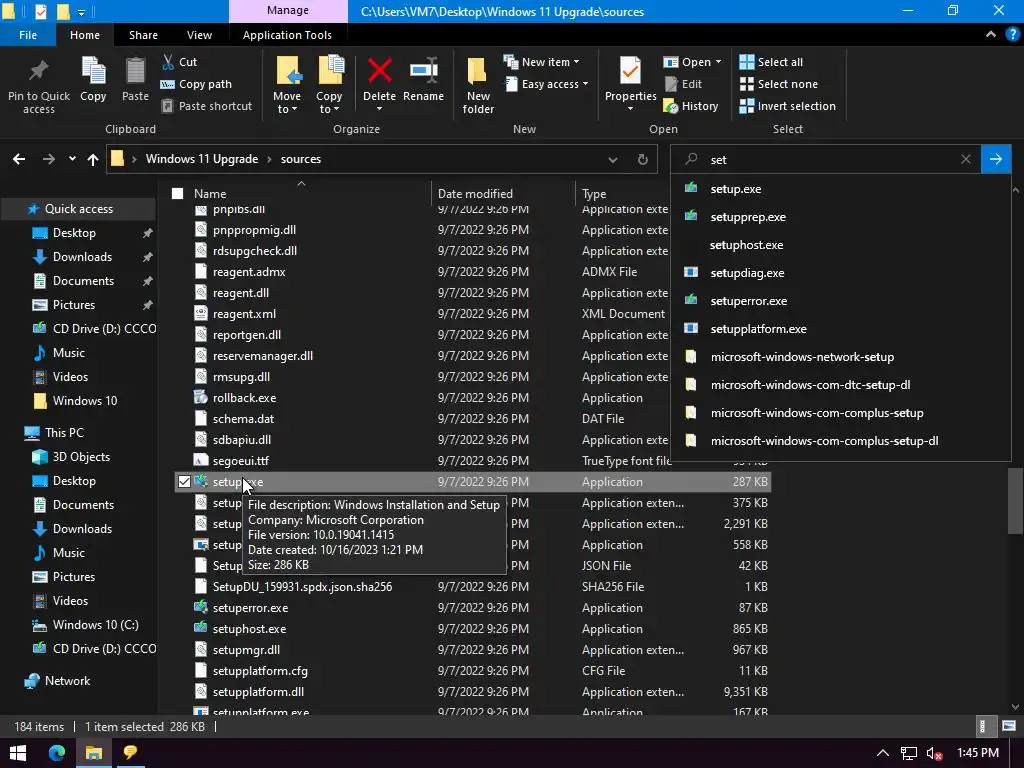Click Windows 11 Upgrade breadcrumb
The width and height of the screenshot is (1024, 768).
(202, 159)
